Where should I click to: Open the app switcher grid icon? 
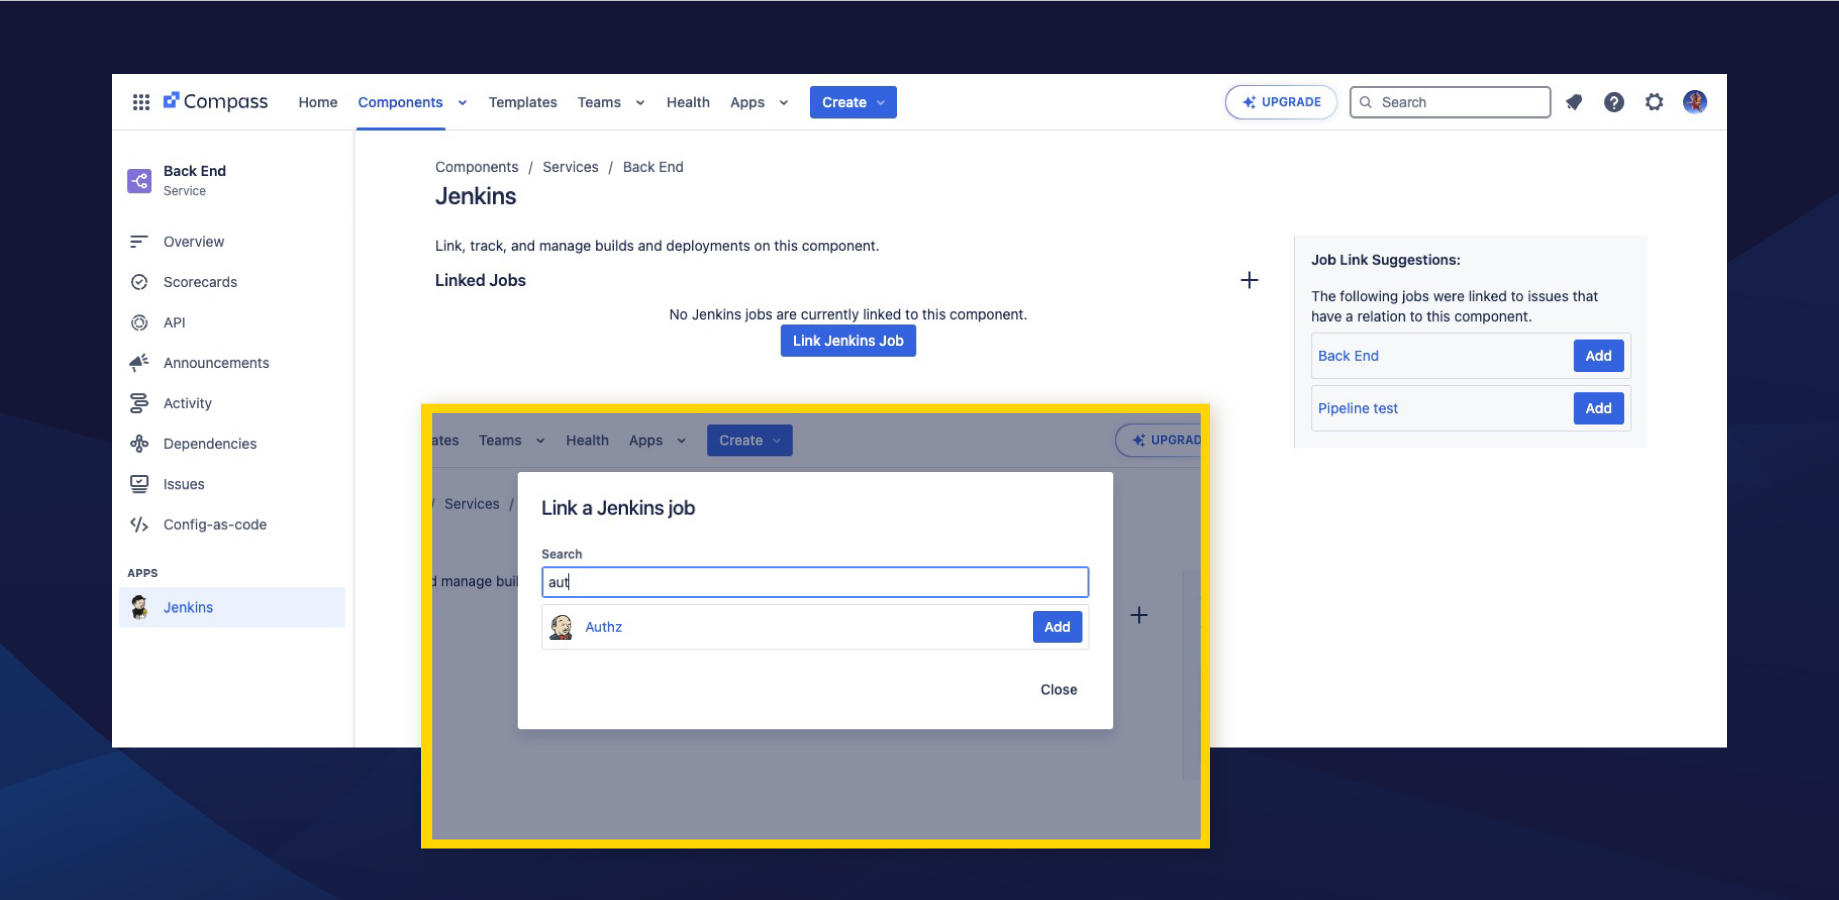[x=141, y=102]
